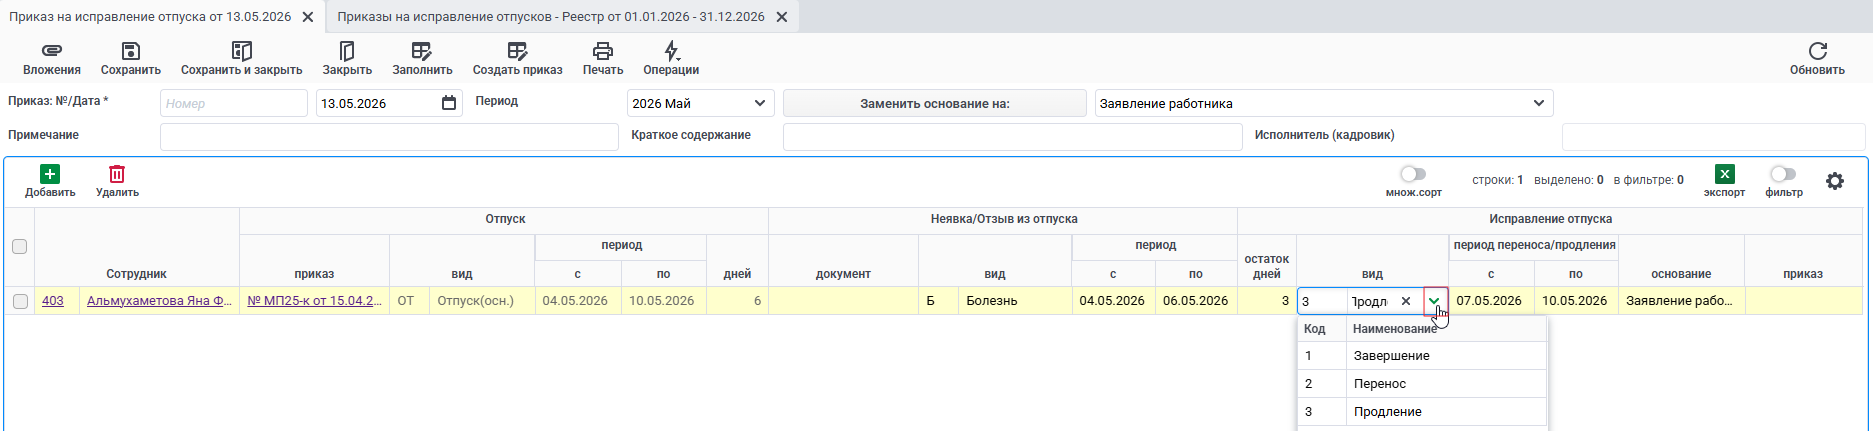Viewport: 1873px width, 431px height.
Task: Click the Код column header in dropdown
Action: pos(1321,329)
